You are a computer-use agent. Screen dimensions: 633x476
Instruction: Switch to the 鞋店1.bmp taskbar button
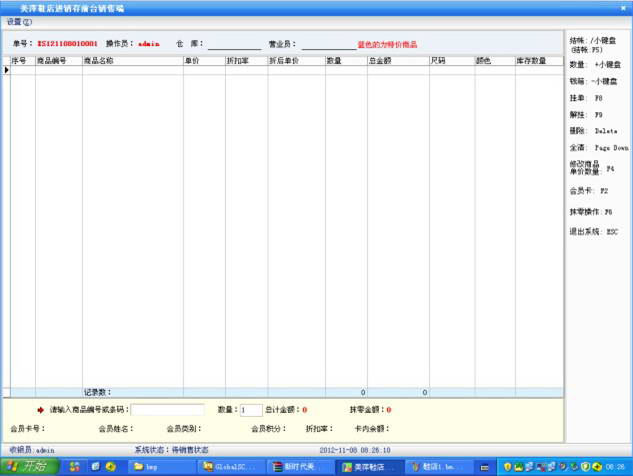pyautogui.click(x=439, y=467)
